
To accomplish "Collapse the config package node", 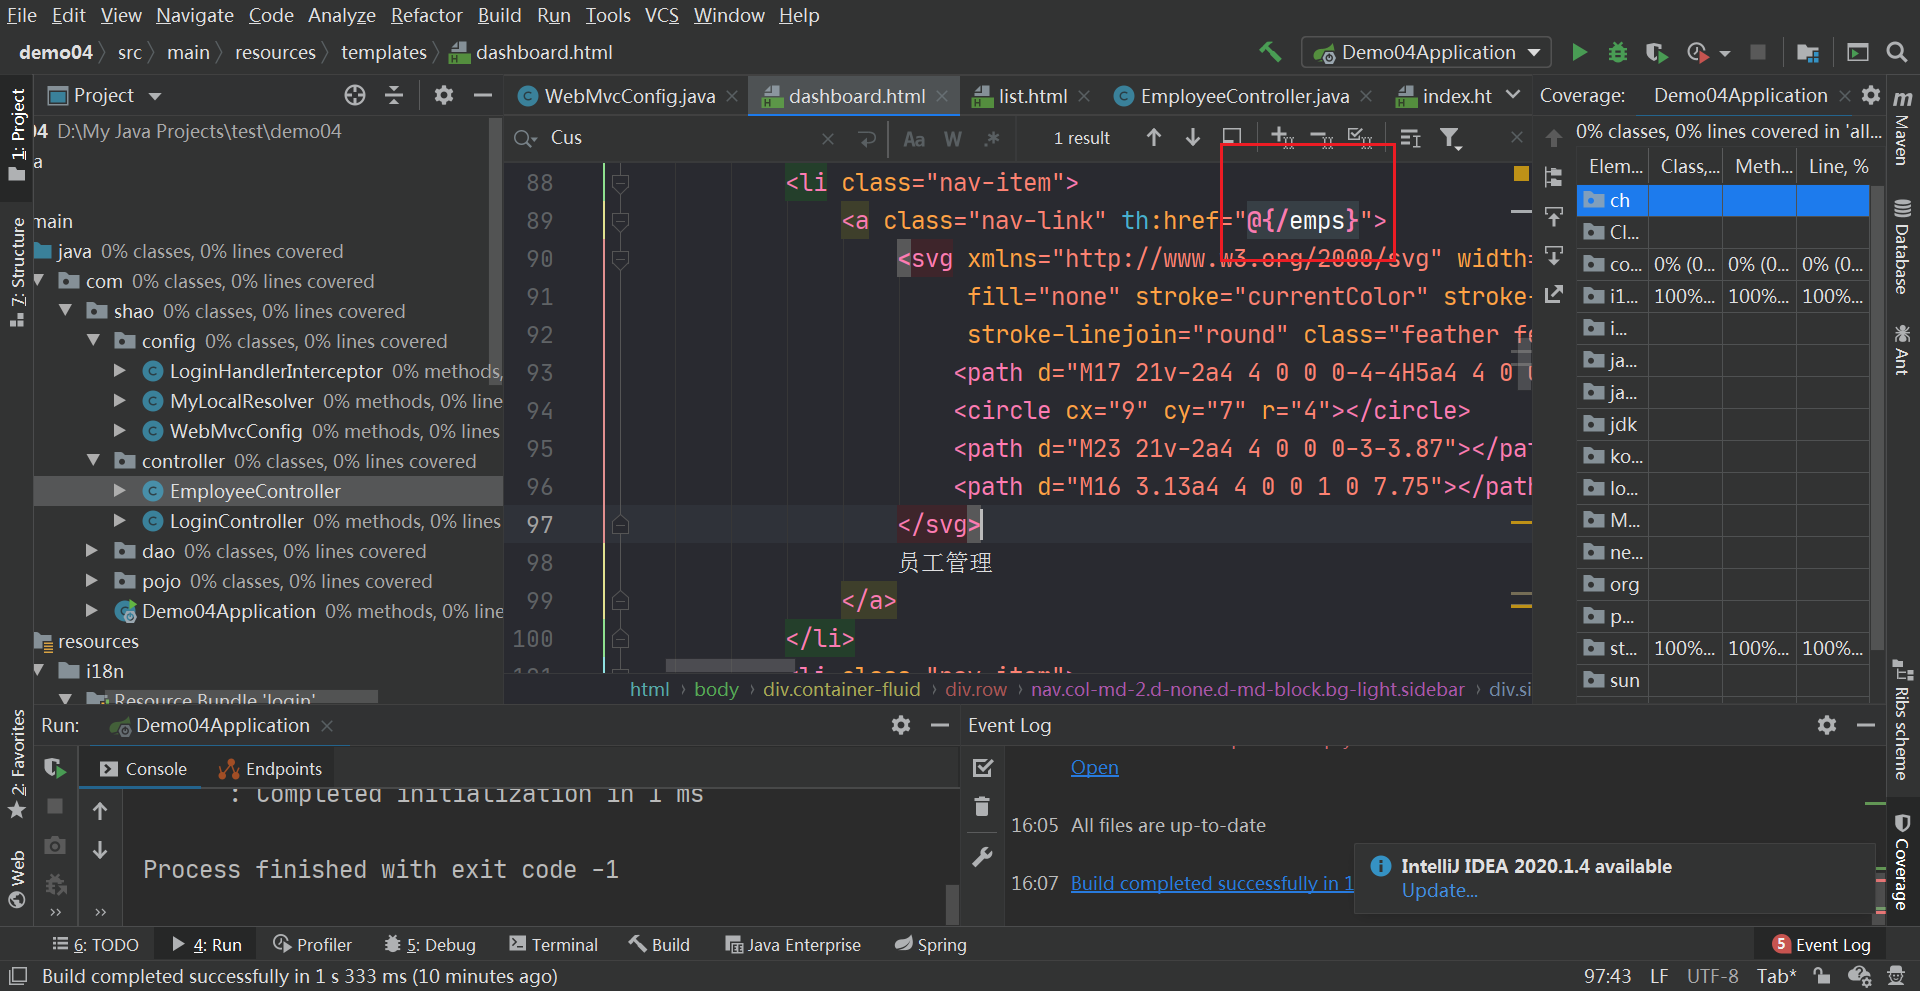I will click(x=93, y=341).
